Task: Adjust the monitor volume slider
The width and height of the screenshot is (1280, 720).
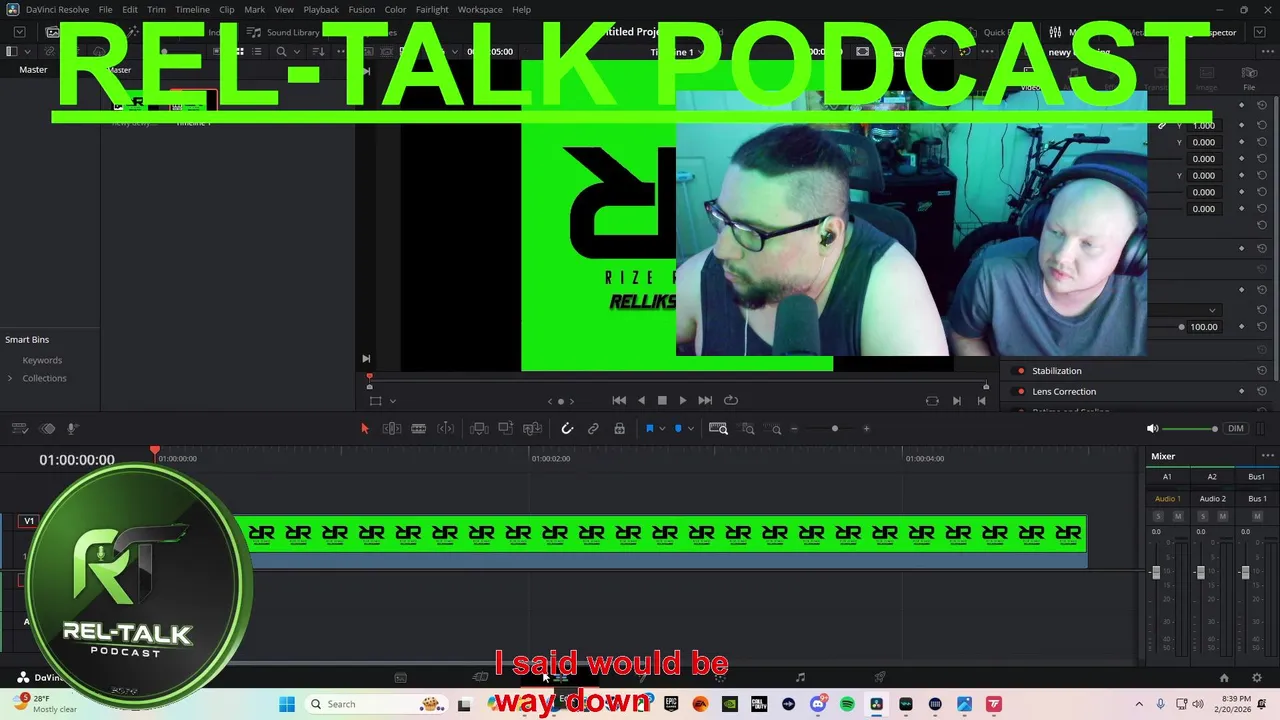Action: (x=1190, y=429)
